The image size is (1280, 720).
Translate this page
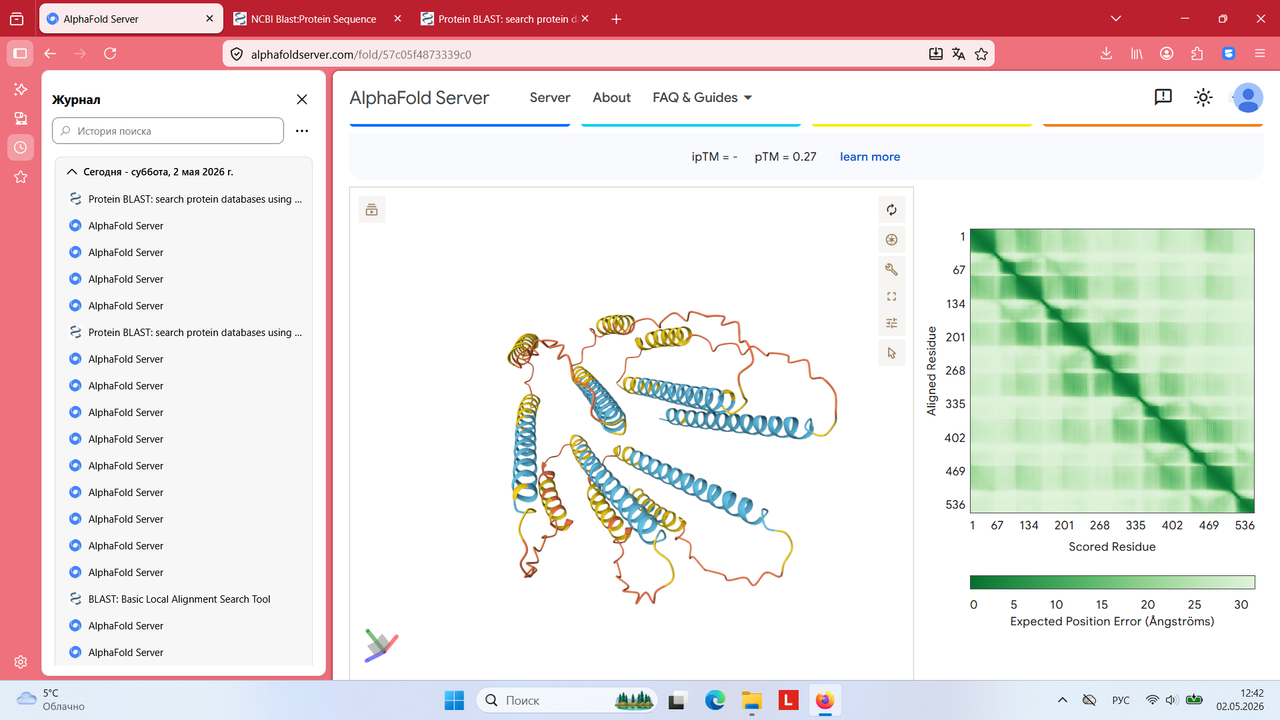(959, 54)
